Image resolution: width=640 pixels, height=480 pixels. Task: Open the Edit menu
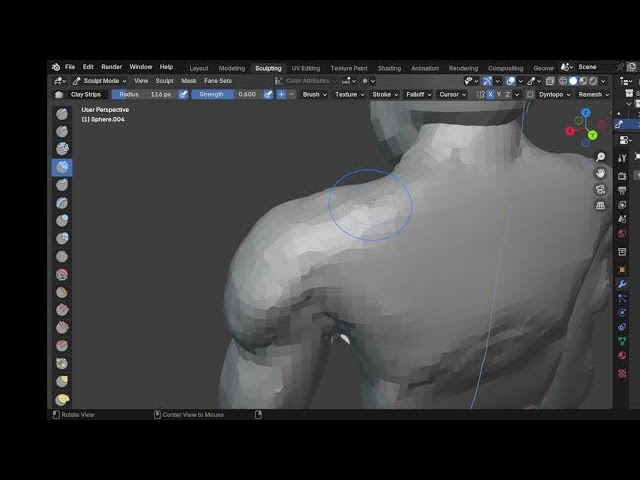pos(88,67)
